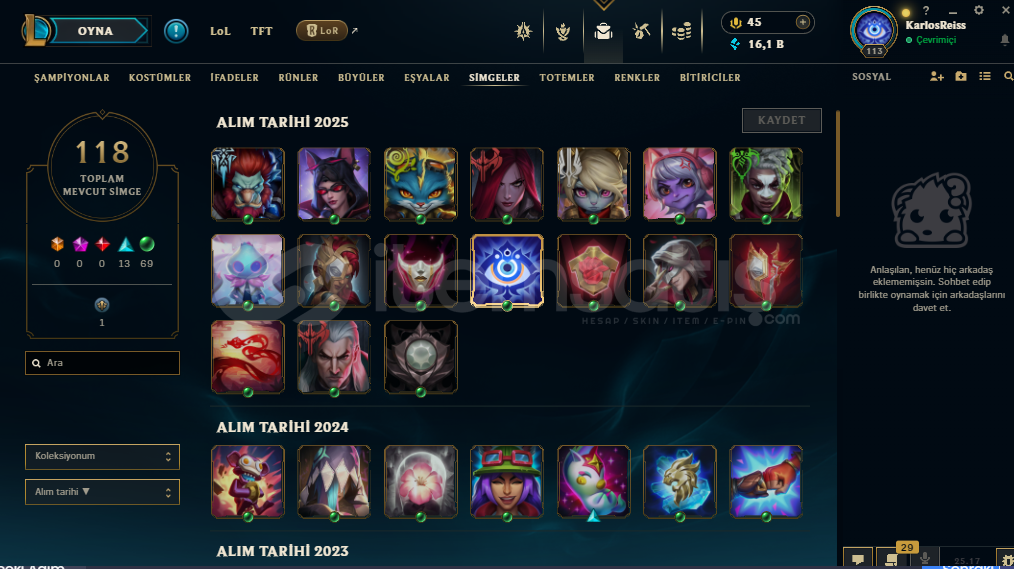Filter by cyan triangle rarity icon
The image size is (1014, 569).
click(x=125, y=244)
